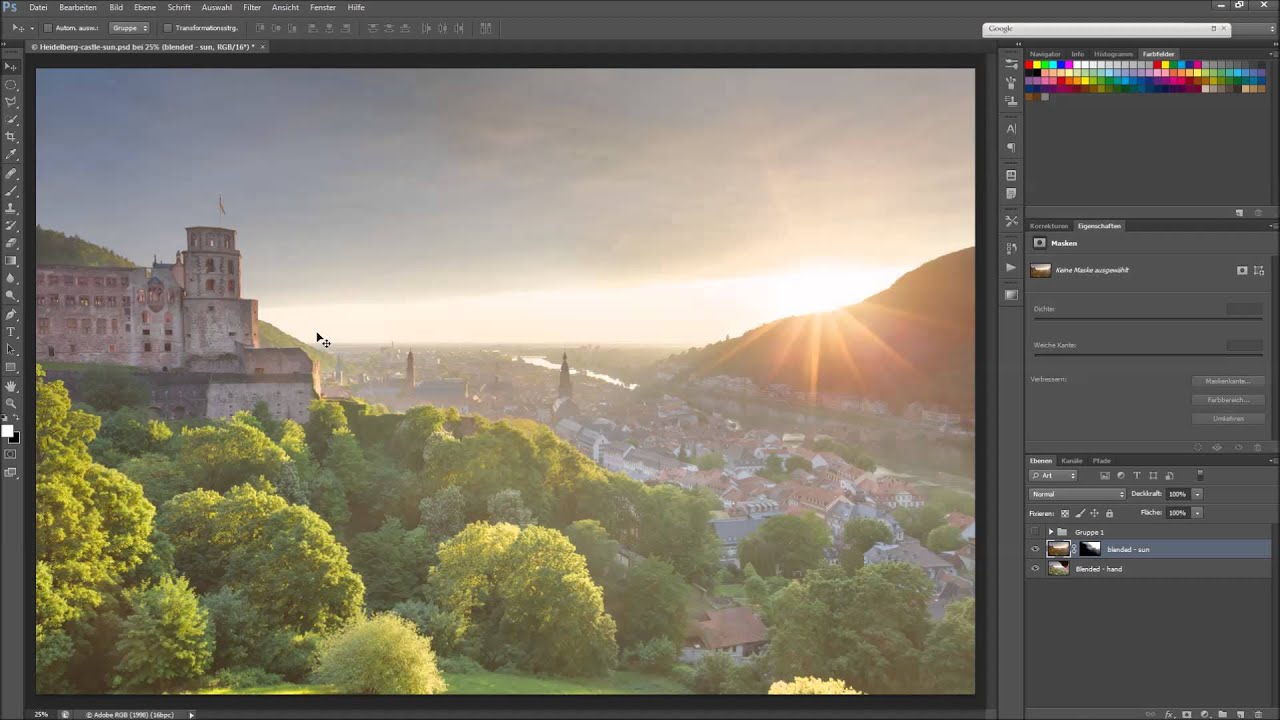Open the Datei menu

38,7
